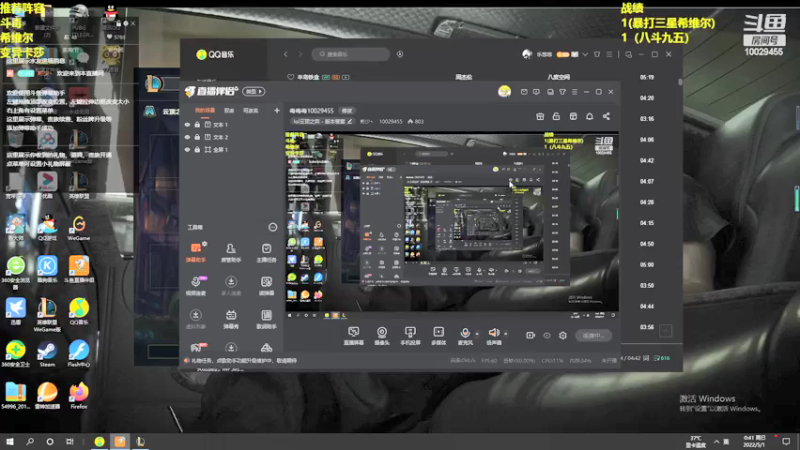
Task: Open the notification bell icon
Action: pos(589,116)
